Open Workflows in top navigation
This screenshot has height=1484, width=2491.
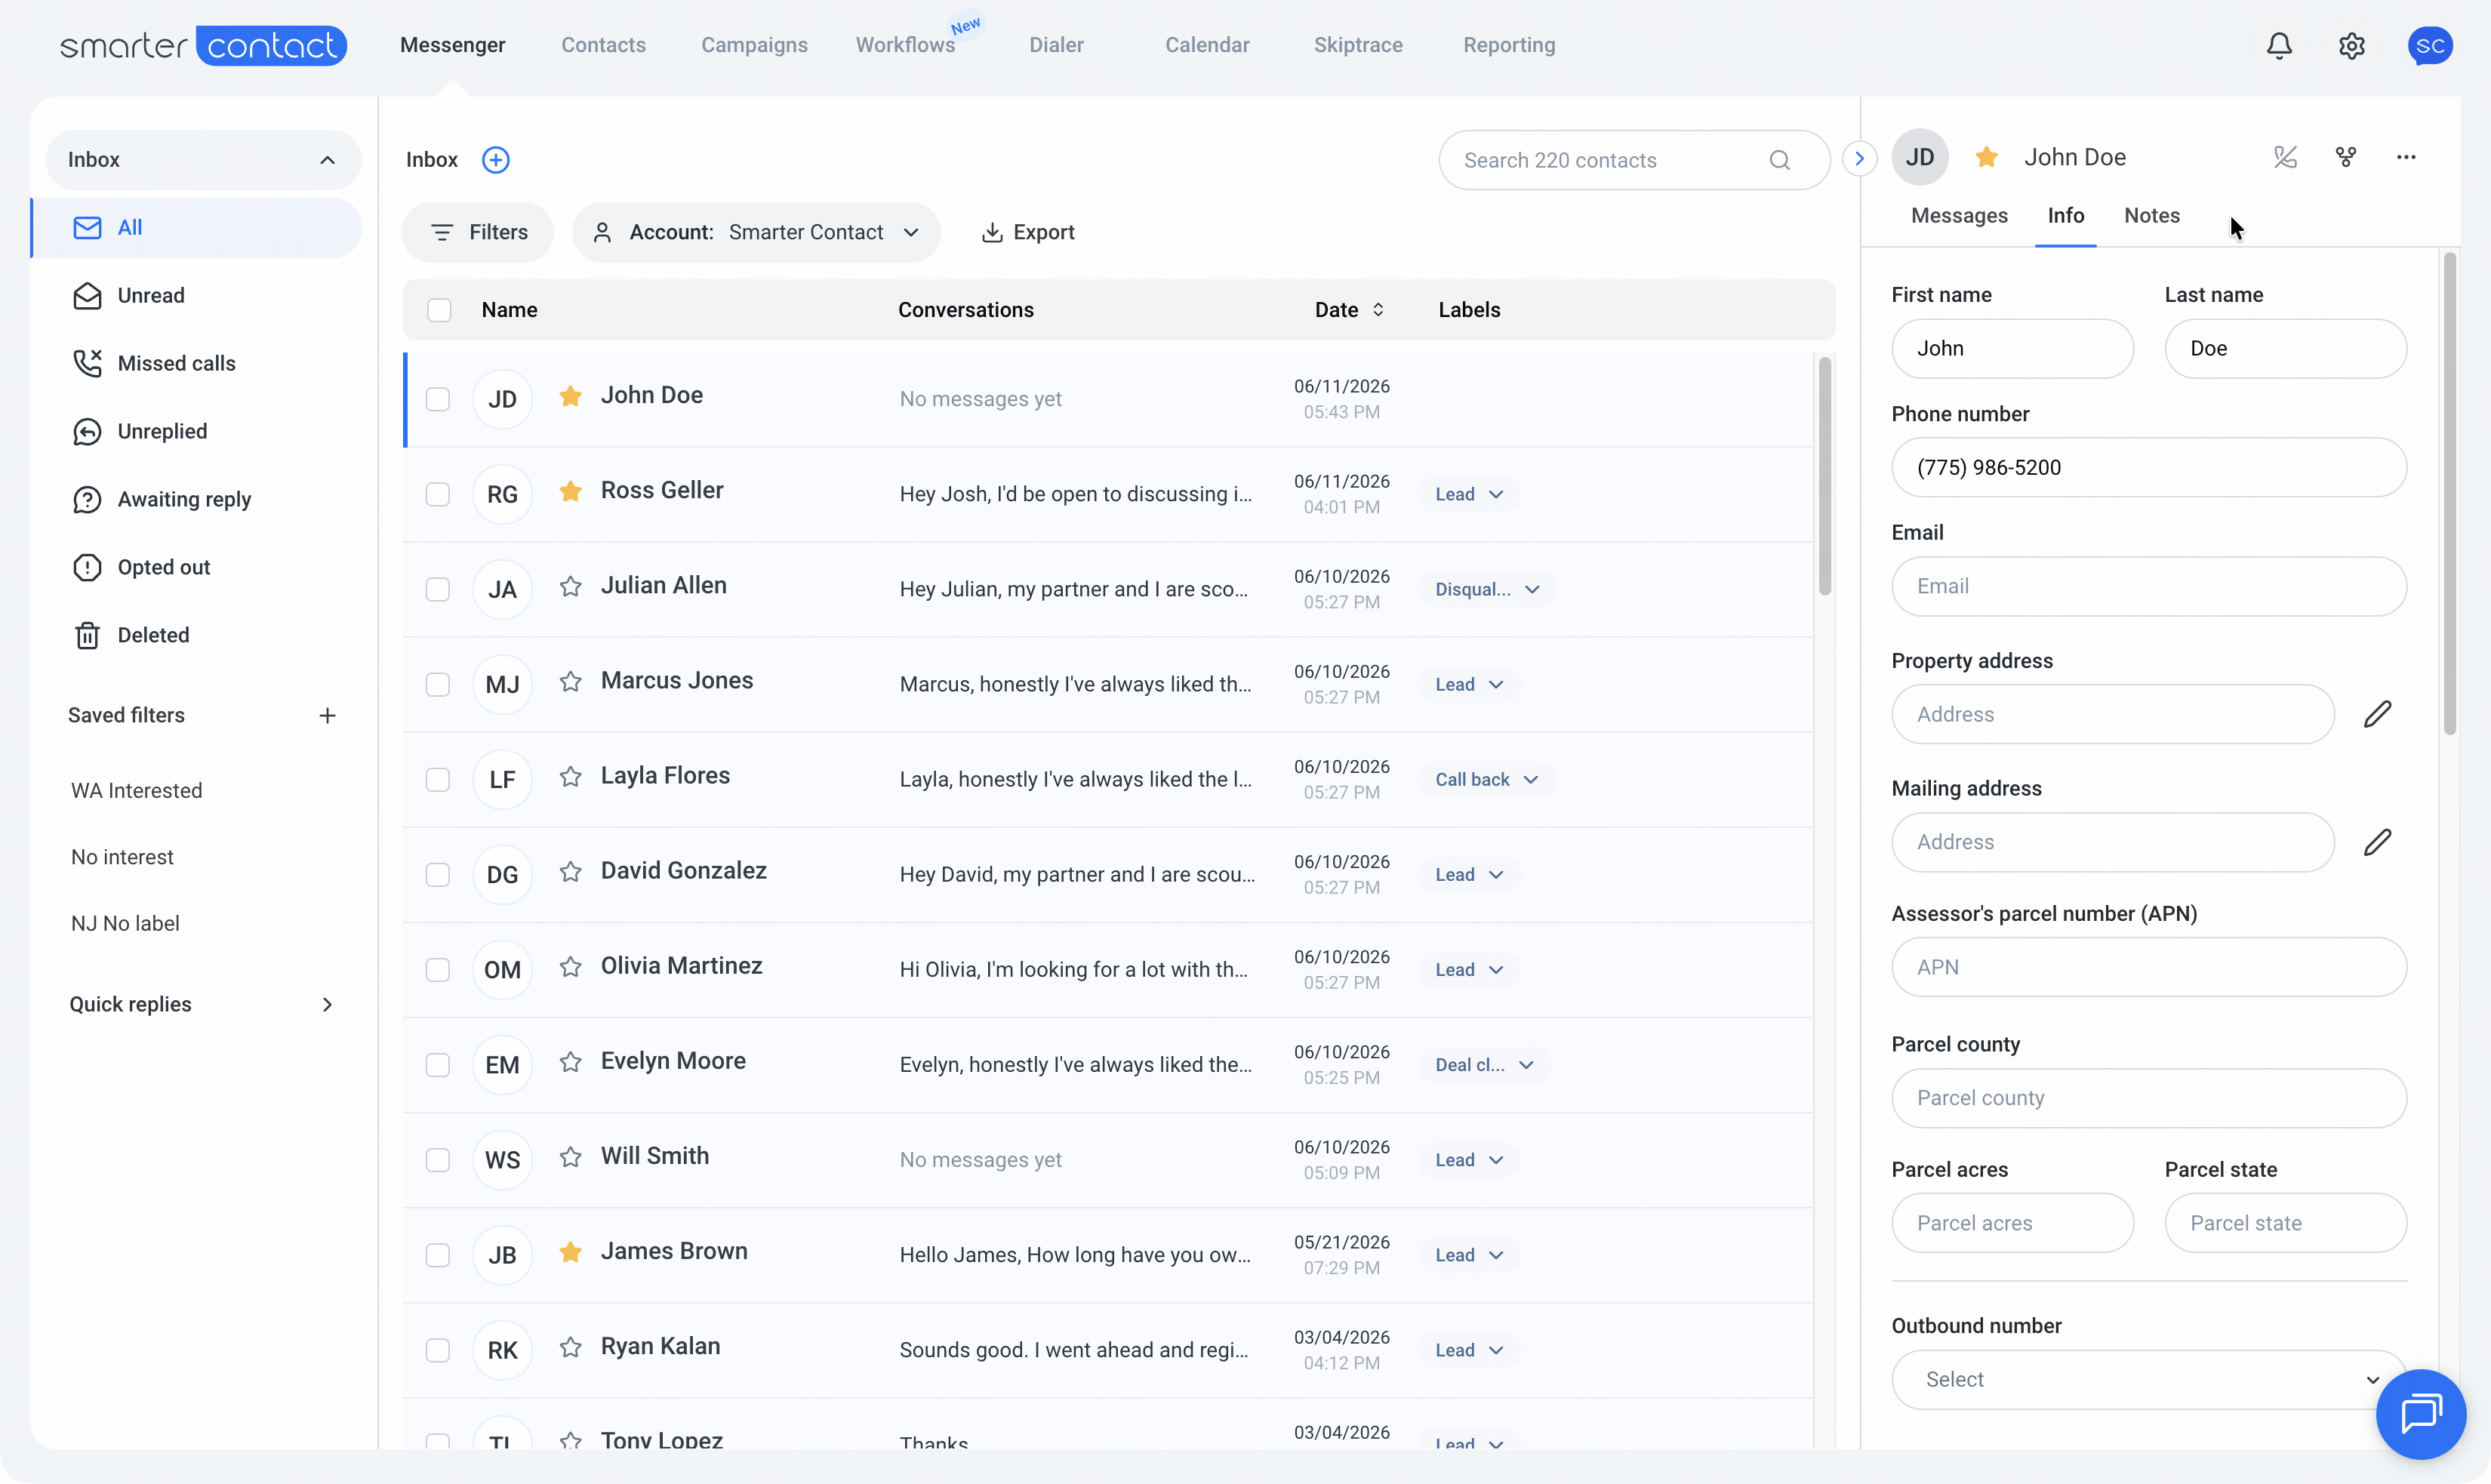905,45
